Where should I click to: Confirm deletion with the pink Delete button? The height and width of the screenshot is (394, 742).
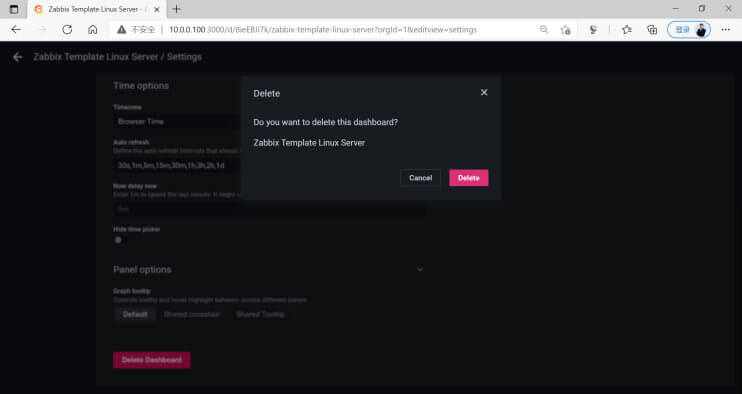click(468, 178)
